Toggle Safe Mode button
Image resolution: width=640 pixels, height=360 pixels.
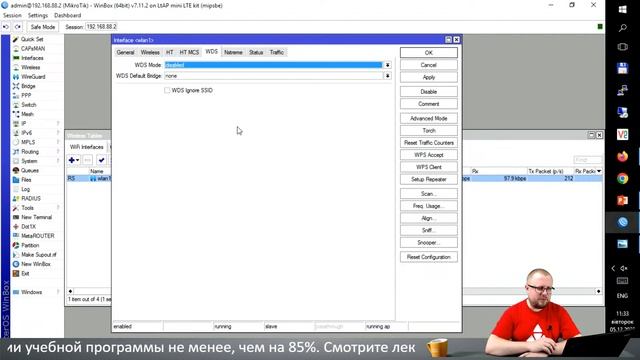tap(42, 27)
